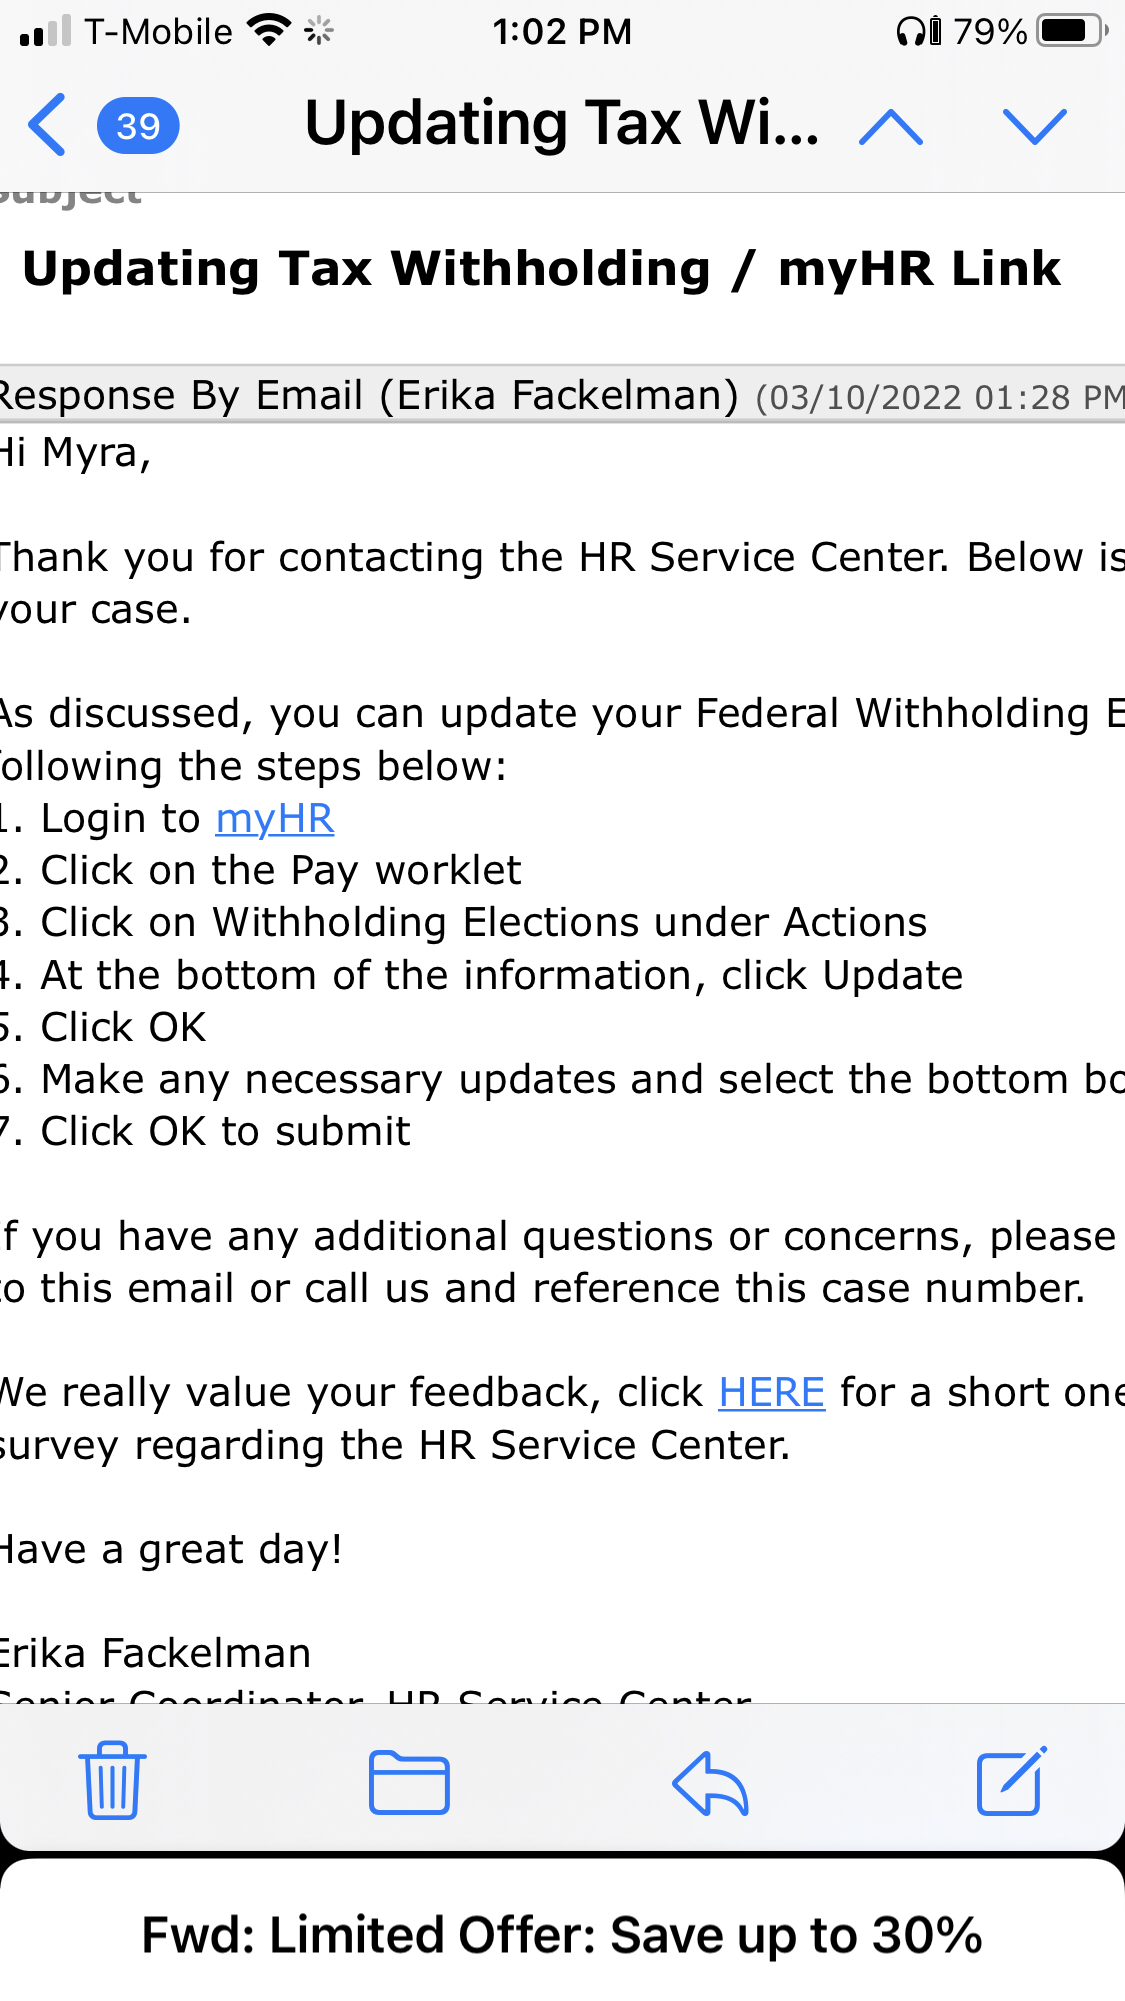The width and height of the screenshot is (1125, 2001).
Task: Open the HERE feedback survey link
Action: point(772,1393)
